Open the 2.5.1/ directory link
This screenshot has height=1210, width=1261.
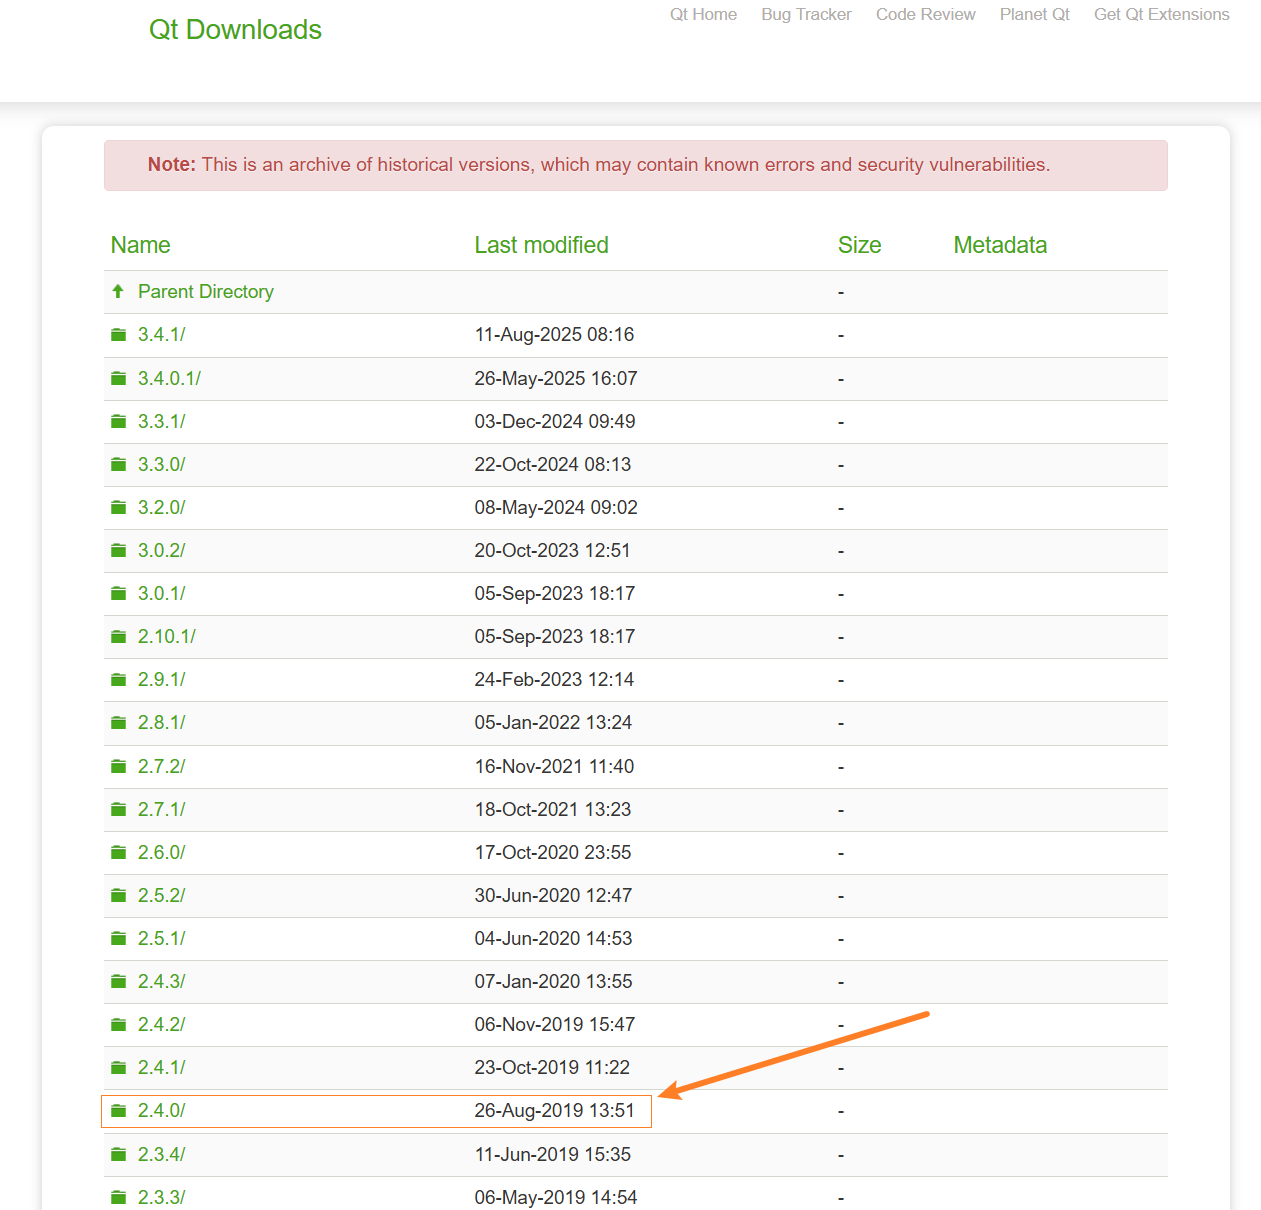point(162,938)
